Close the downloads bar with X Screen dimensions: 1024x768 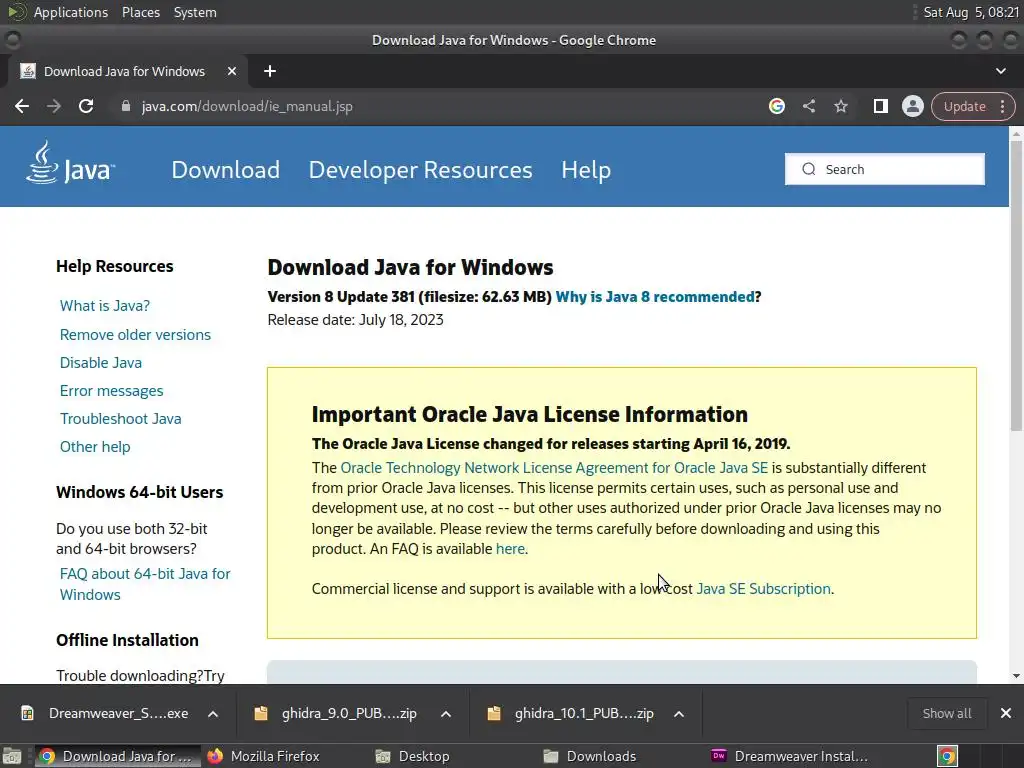coord(1005,713)
